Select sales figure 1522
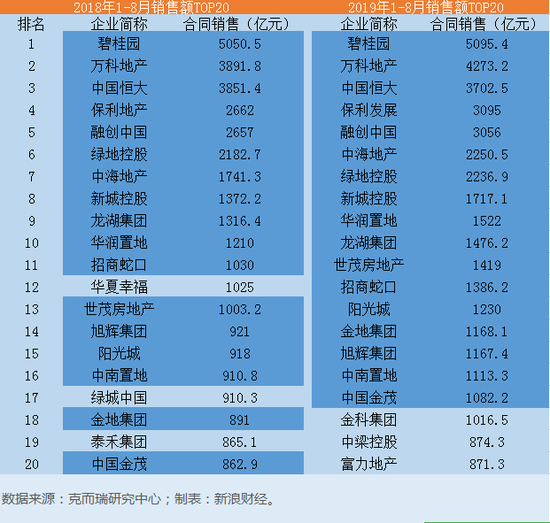550x523 pixels. click(x=487, y=221)
